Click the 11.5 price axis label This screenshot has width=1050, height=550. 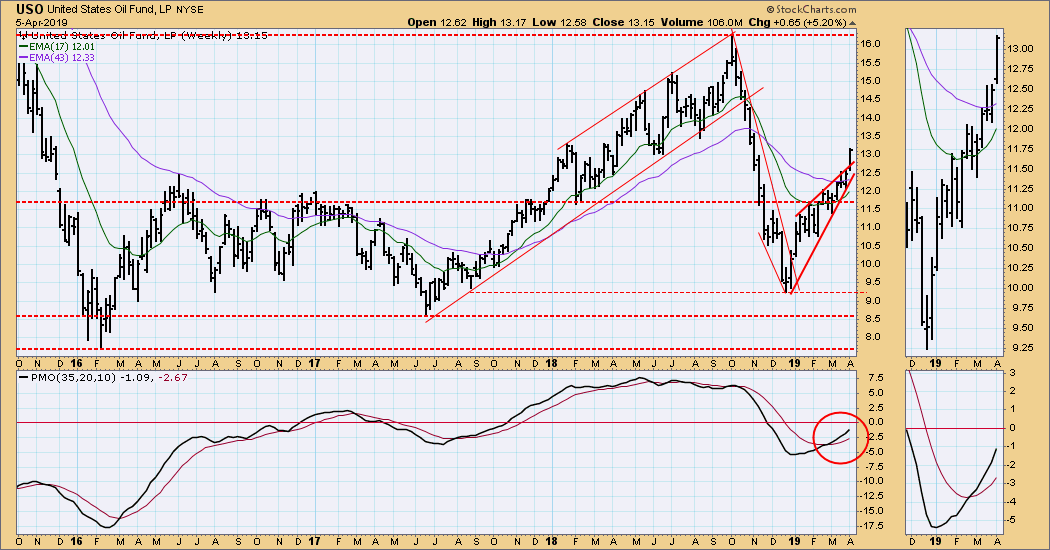[x=871, y=209]
